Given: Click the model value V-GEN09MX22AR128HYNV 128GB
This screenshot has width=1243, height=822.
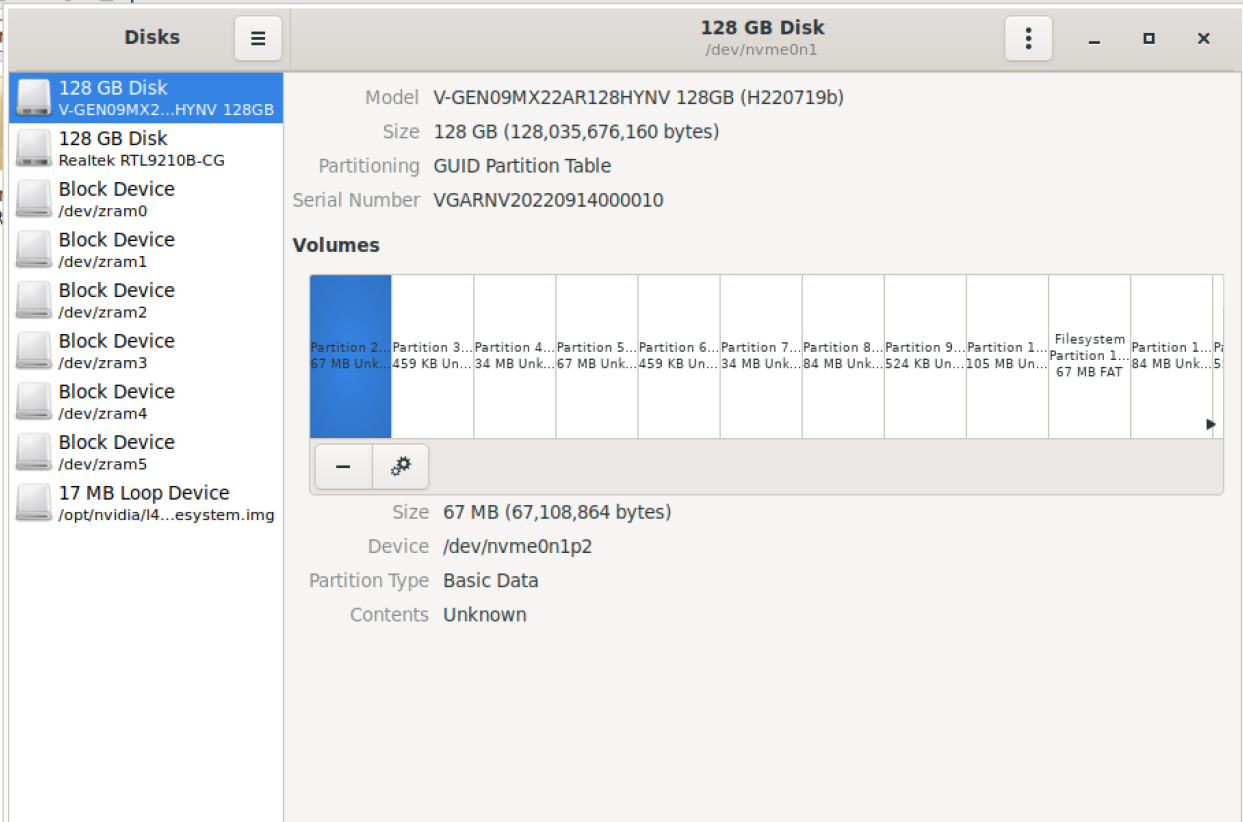Looking at the screenshot, I should click(638, 98).
